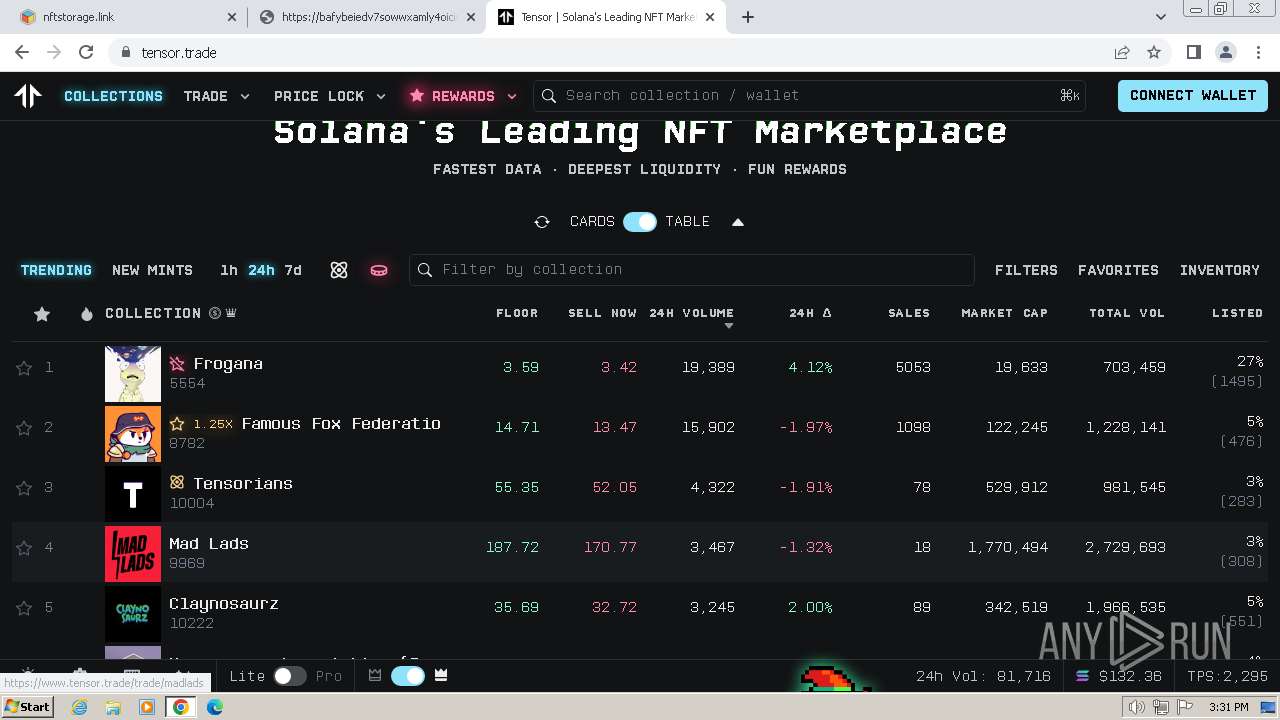The height and width of the screenshot is (720, 1280).
Task: Click the pink coin icon filter
Action: 379,270
